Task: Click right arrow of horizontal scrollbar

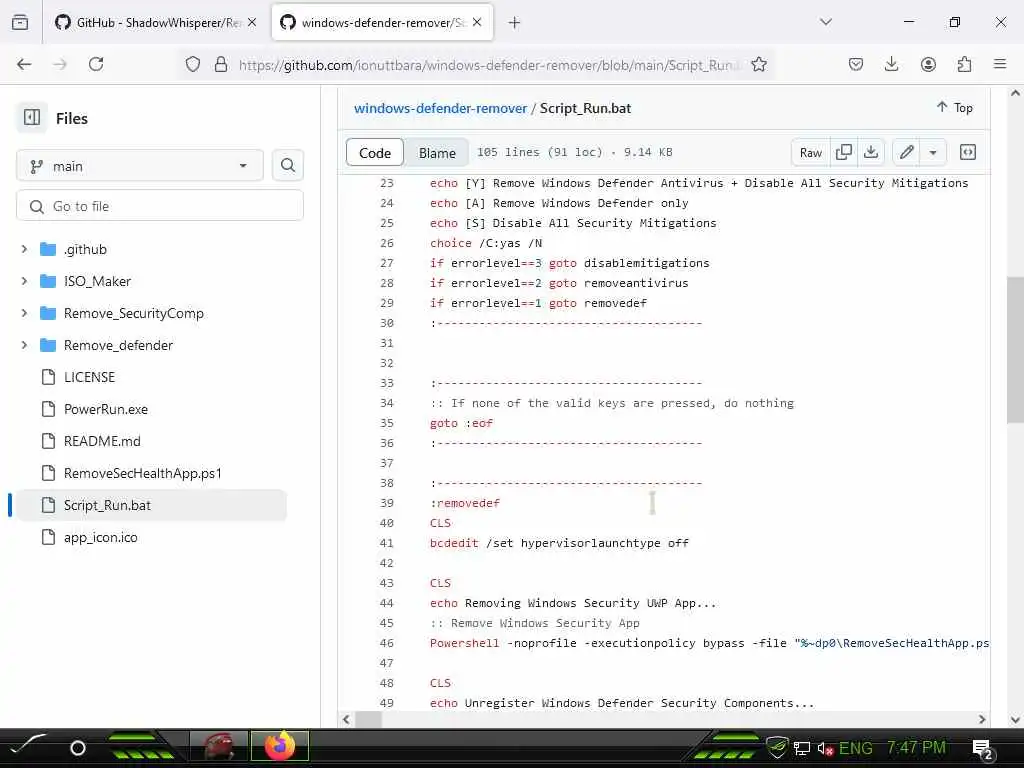Action: point(982,719)
